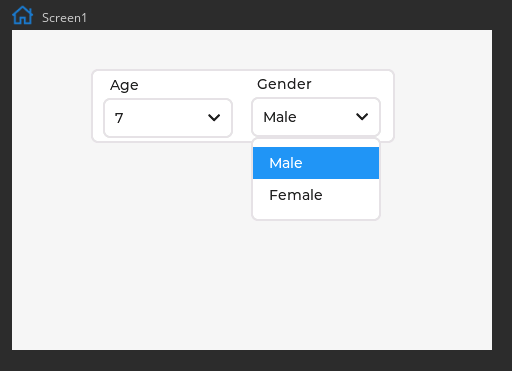Click the Gender field label
The image size is (512, 371).
pos(284,84)
